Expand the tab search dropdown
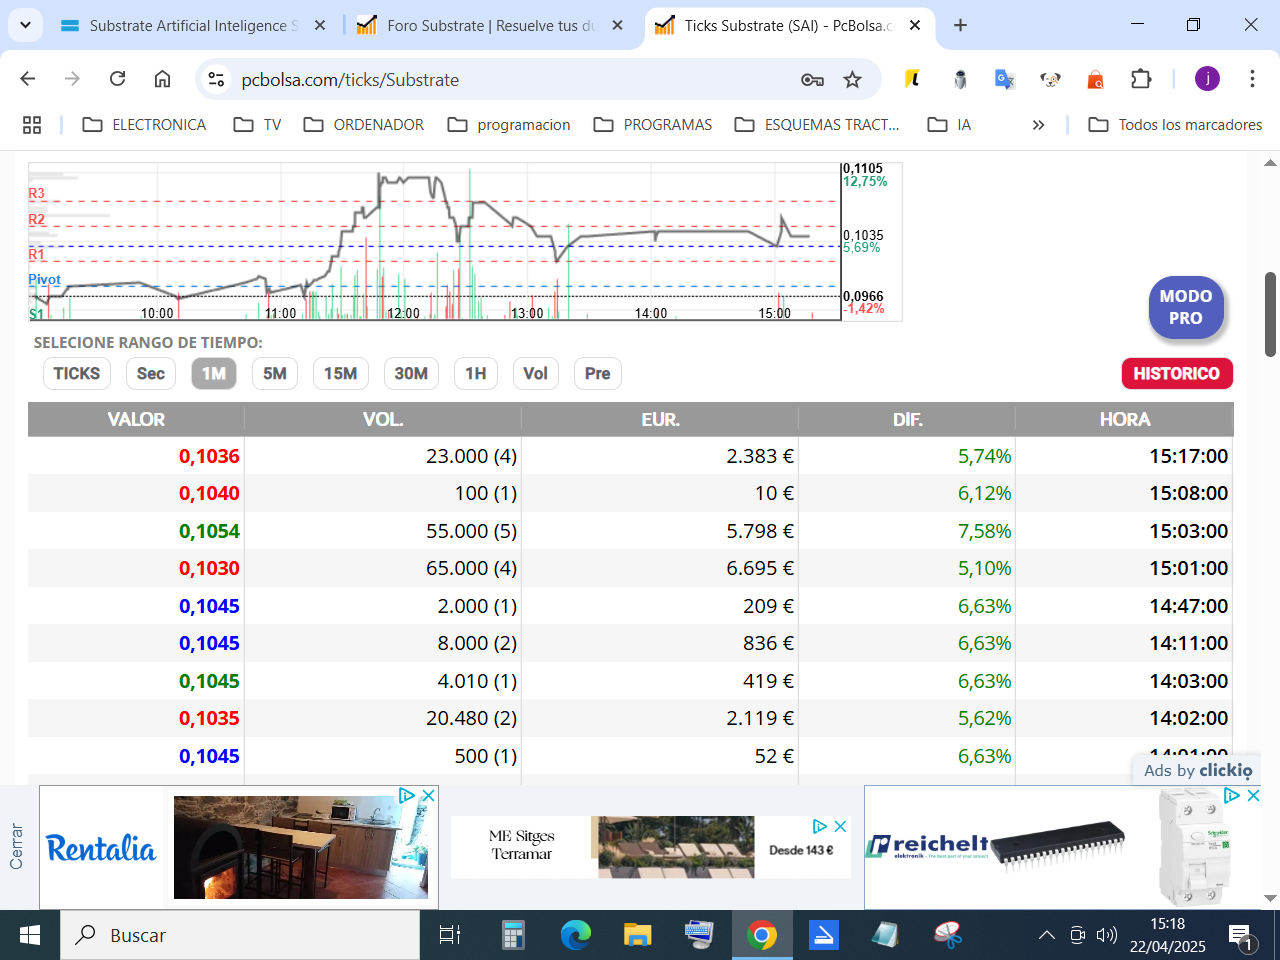 25,25
